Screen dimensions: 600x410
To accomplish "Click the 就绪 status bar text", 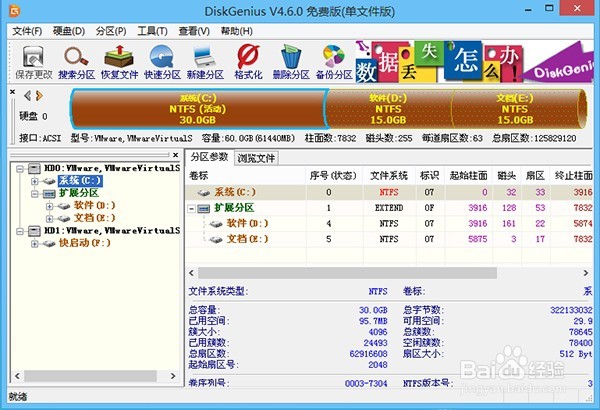I will pyautogui.click(x=18, y=397).
